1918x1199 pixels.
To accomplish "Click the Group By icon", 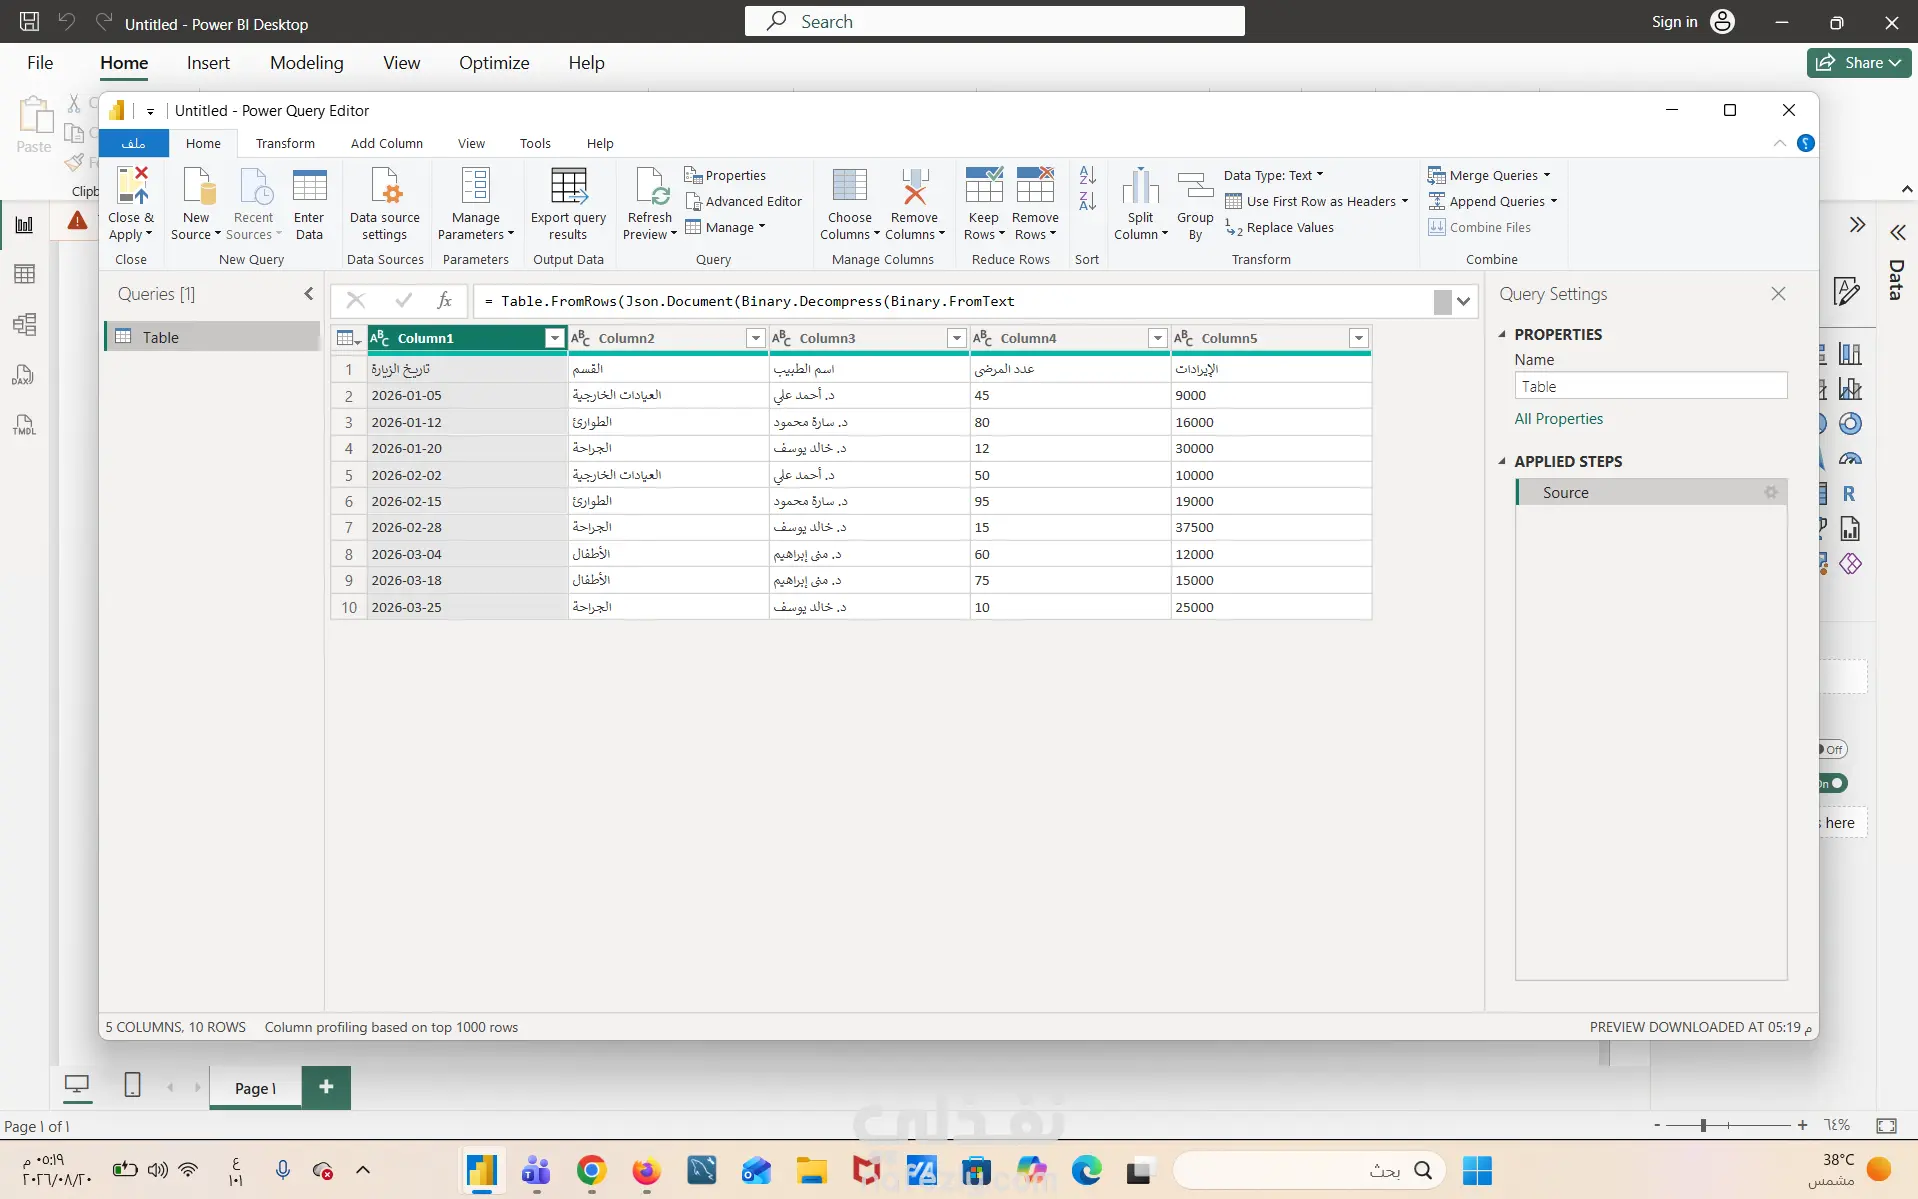I will [x=1195, y=186].
